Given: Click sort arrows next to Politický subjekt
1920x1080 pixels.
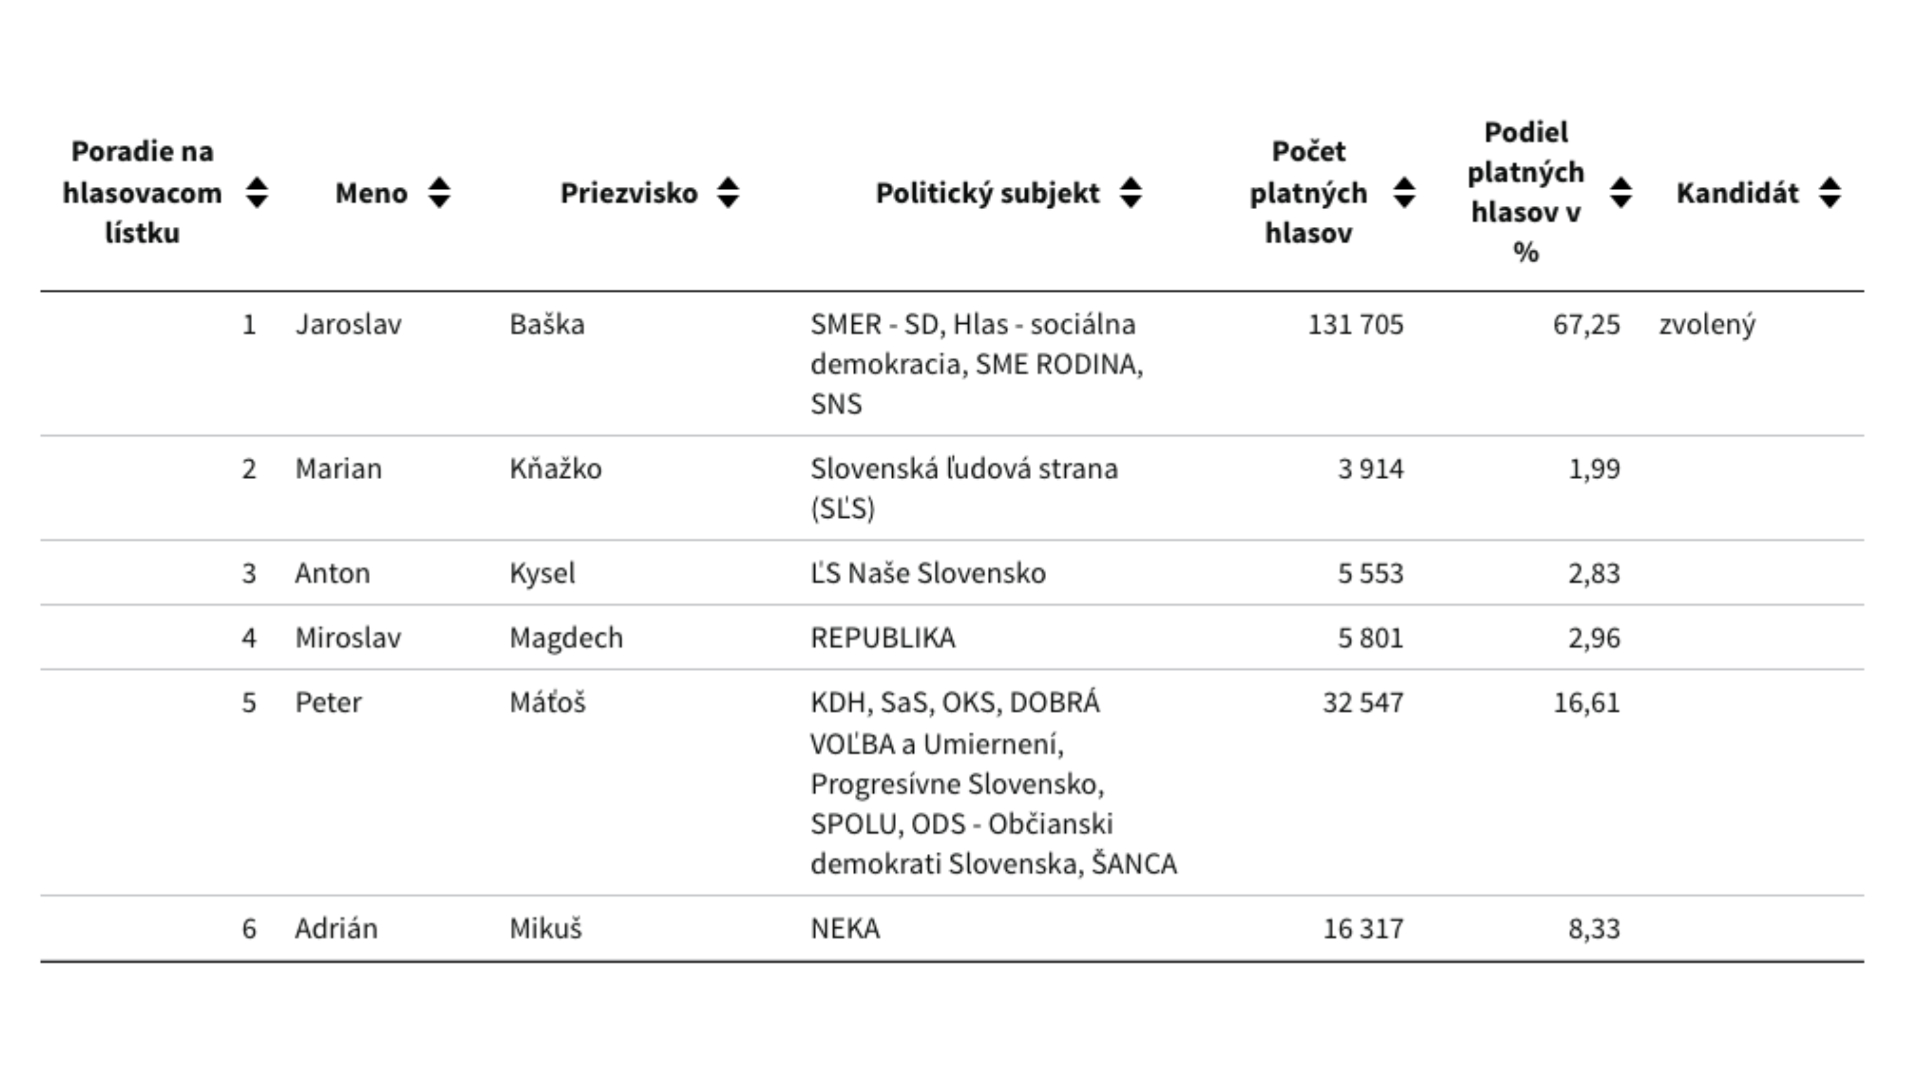Looking at the screenshot, I should [1131, 192].
